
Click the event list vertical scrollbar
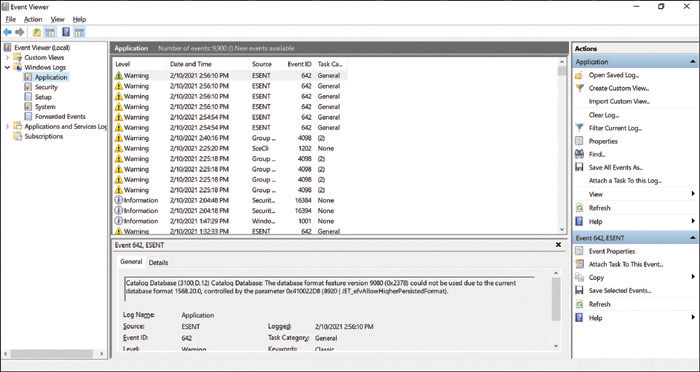tap(562, 145)
